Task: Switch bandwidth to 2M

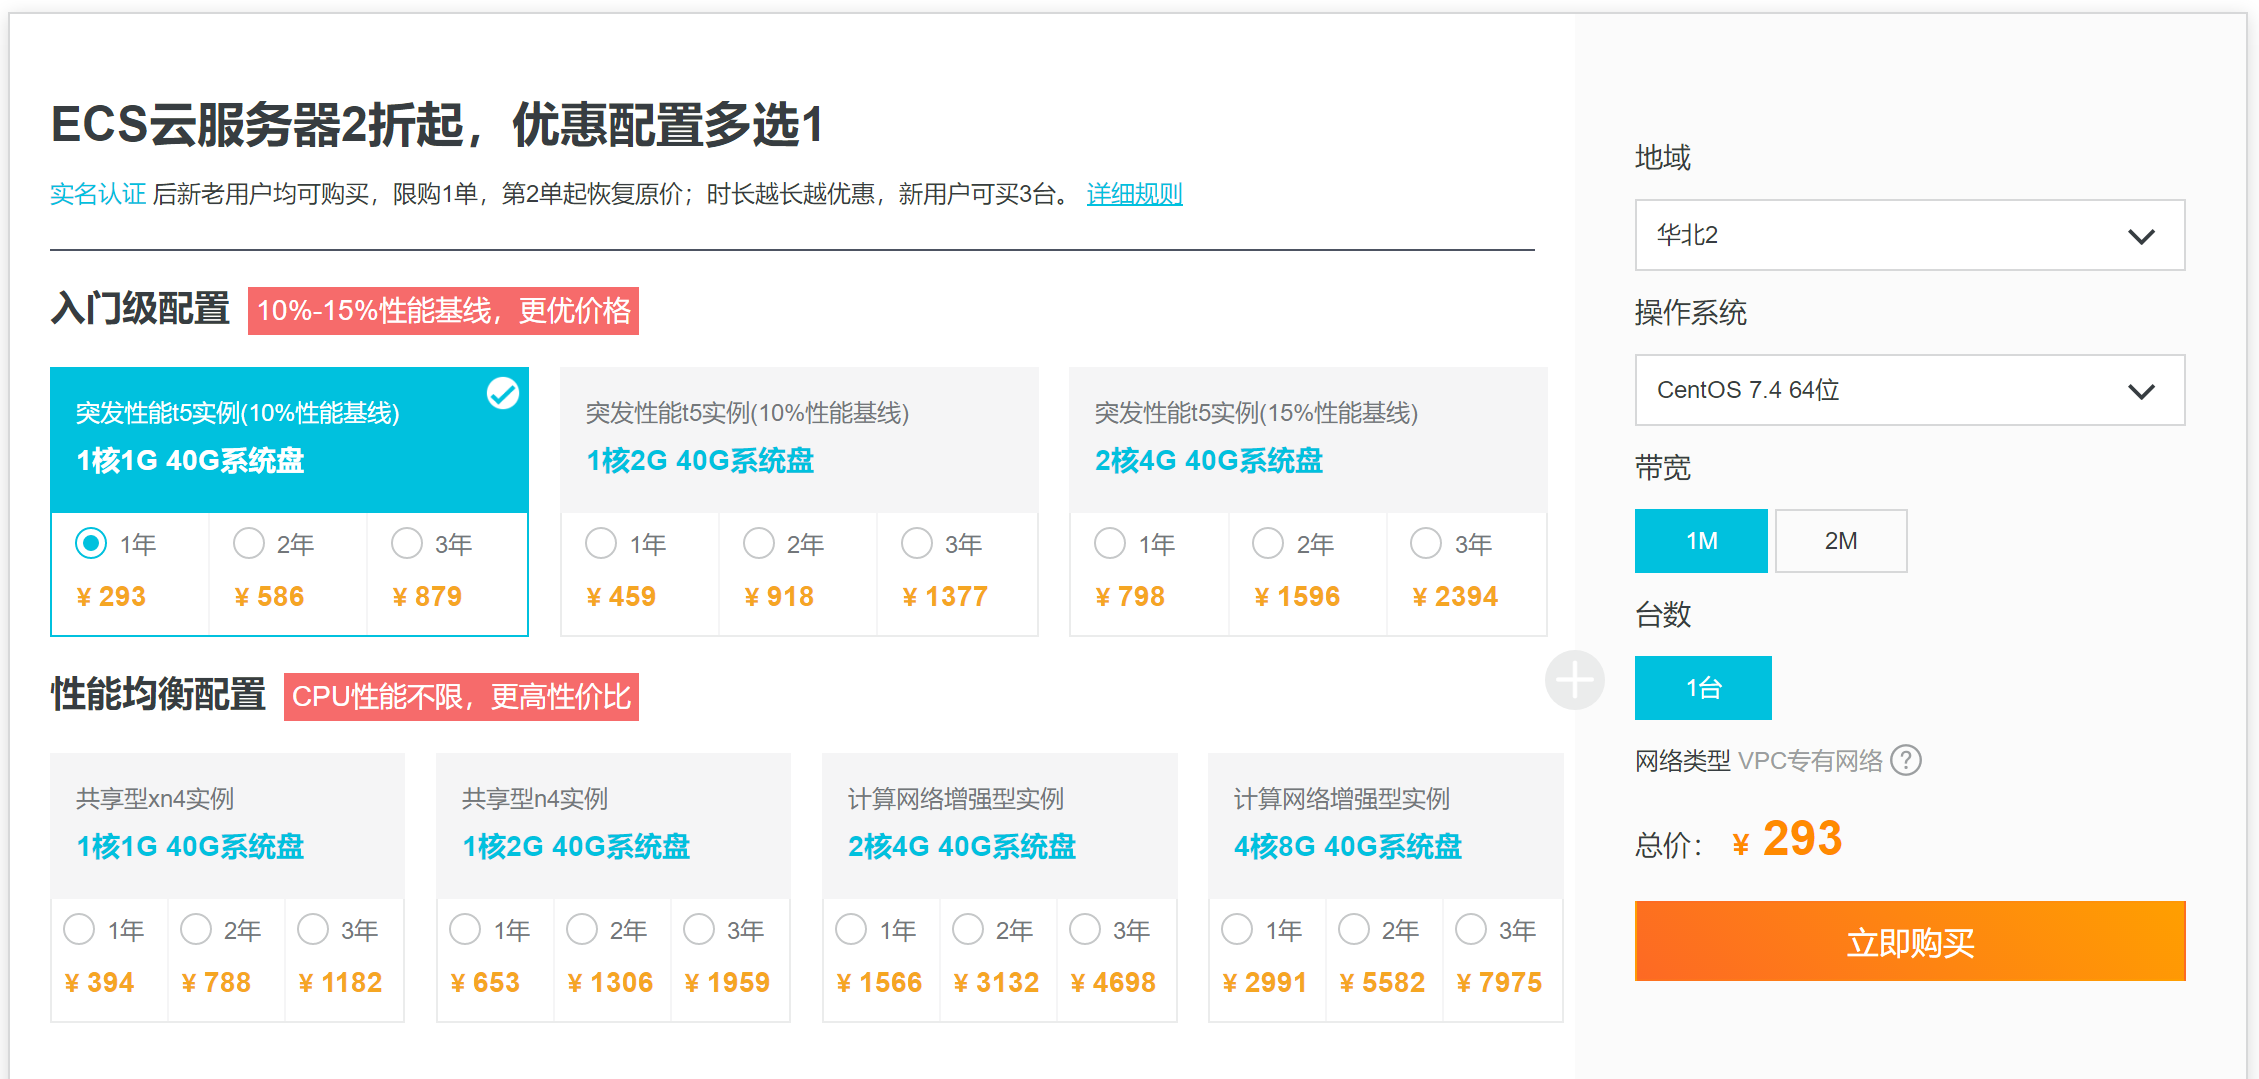Action: (1840, 540)
